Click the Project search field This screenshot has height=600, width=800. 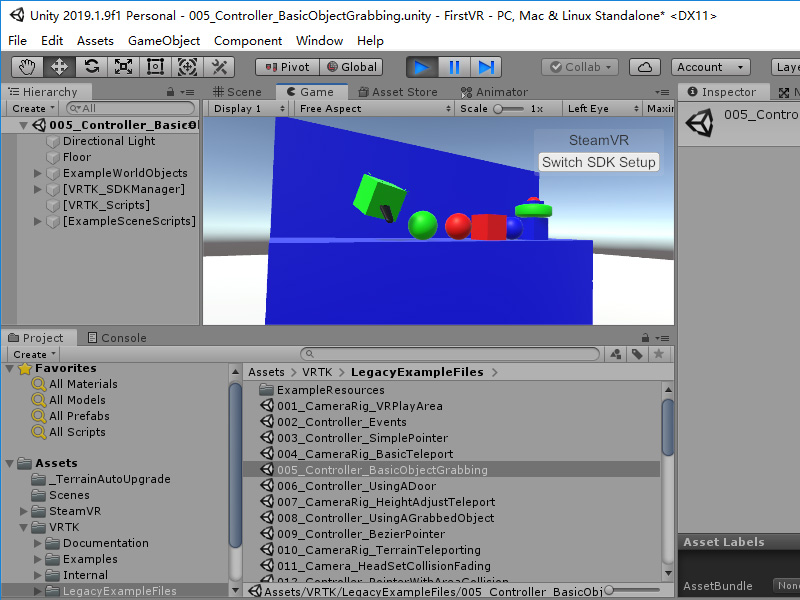pyautogui.click(x=450, y=354)
